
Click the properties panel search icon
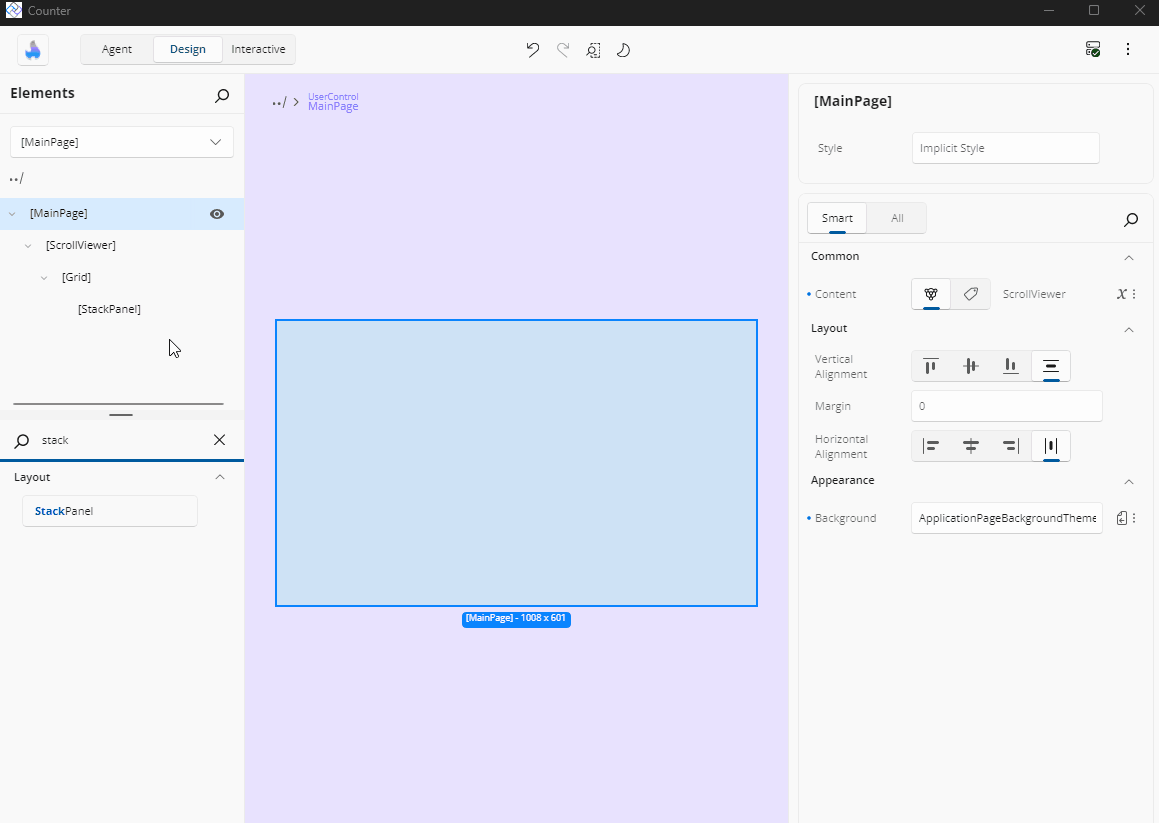tap(1131, 219)
